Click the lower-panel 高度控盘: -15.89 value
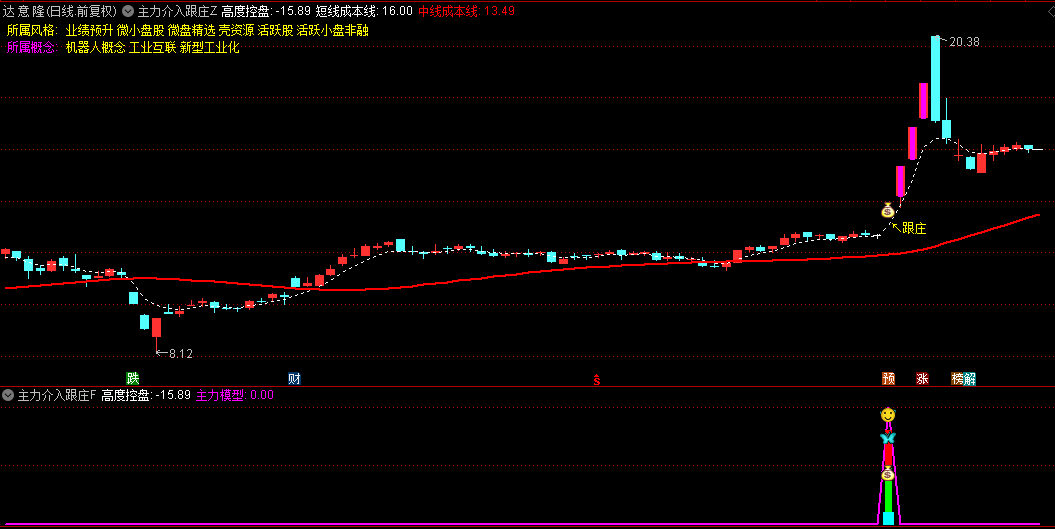Viewport: 1055px width, 529px height. coord(146,395)
